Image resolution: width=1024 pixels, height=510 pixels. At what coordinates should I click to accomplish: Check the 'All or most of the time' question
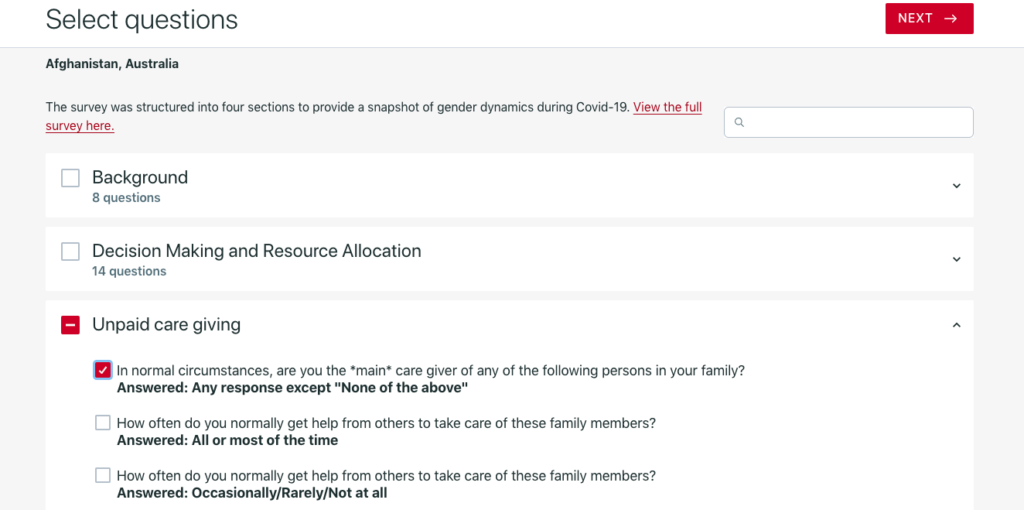[x=103, y=423]
